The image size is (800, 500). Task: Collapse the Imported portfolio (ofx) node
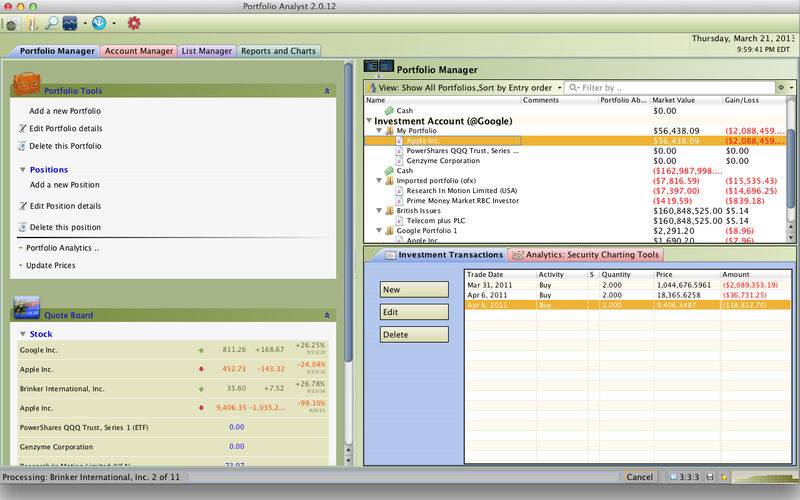pos(379,181)
